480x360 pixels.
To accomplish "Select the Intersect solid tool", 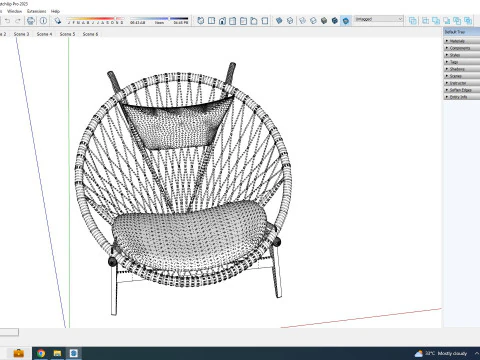I will click(426, 21).
